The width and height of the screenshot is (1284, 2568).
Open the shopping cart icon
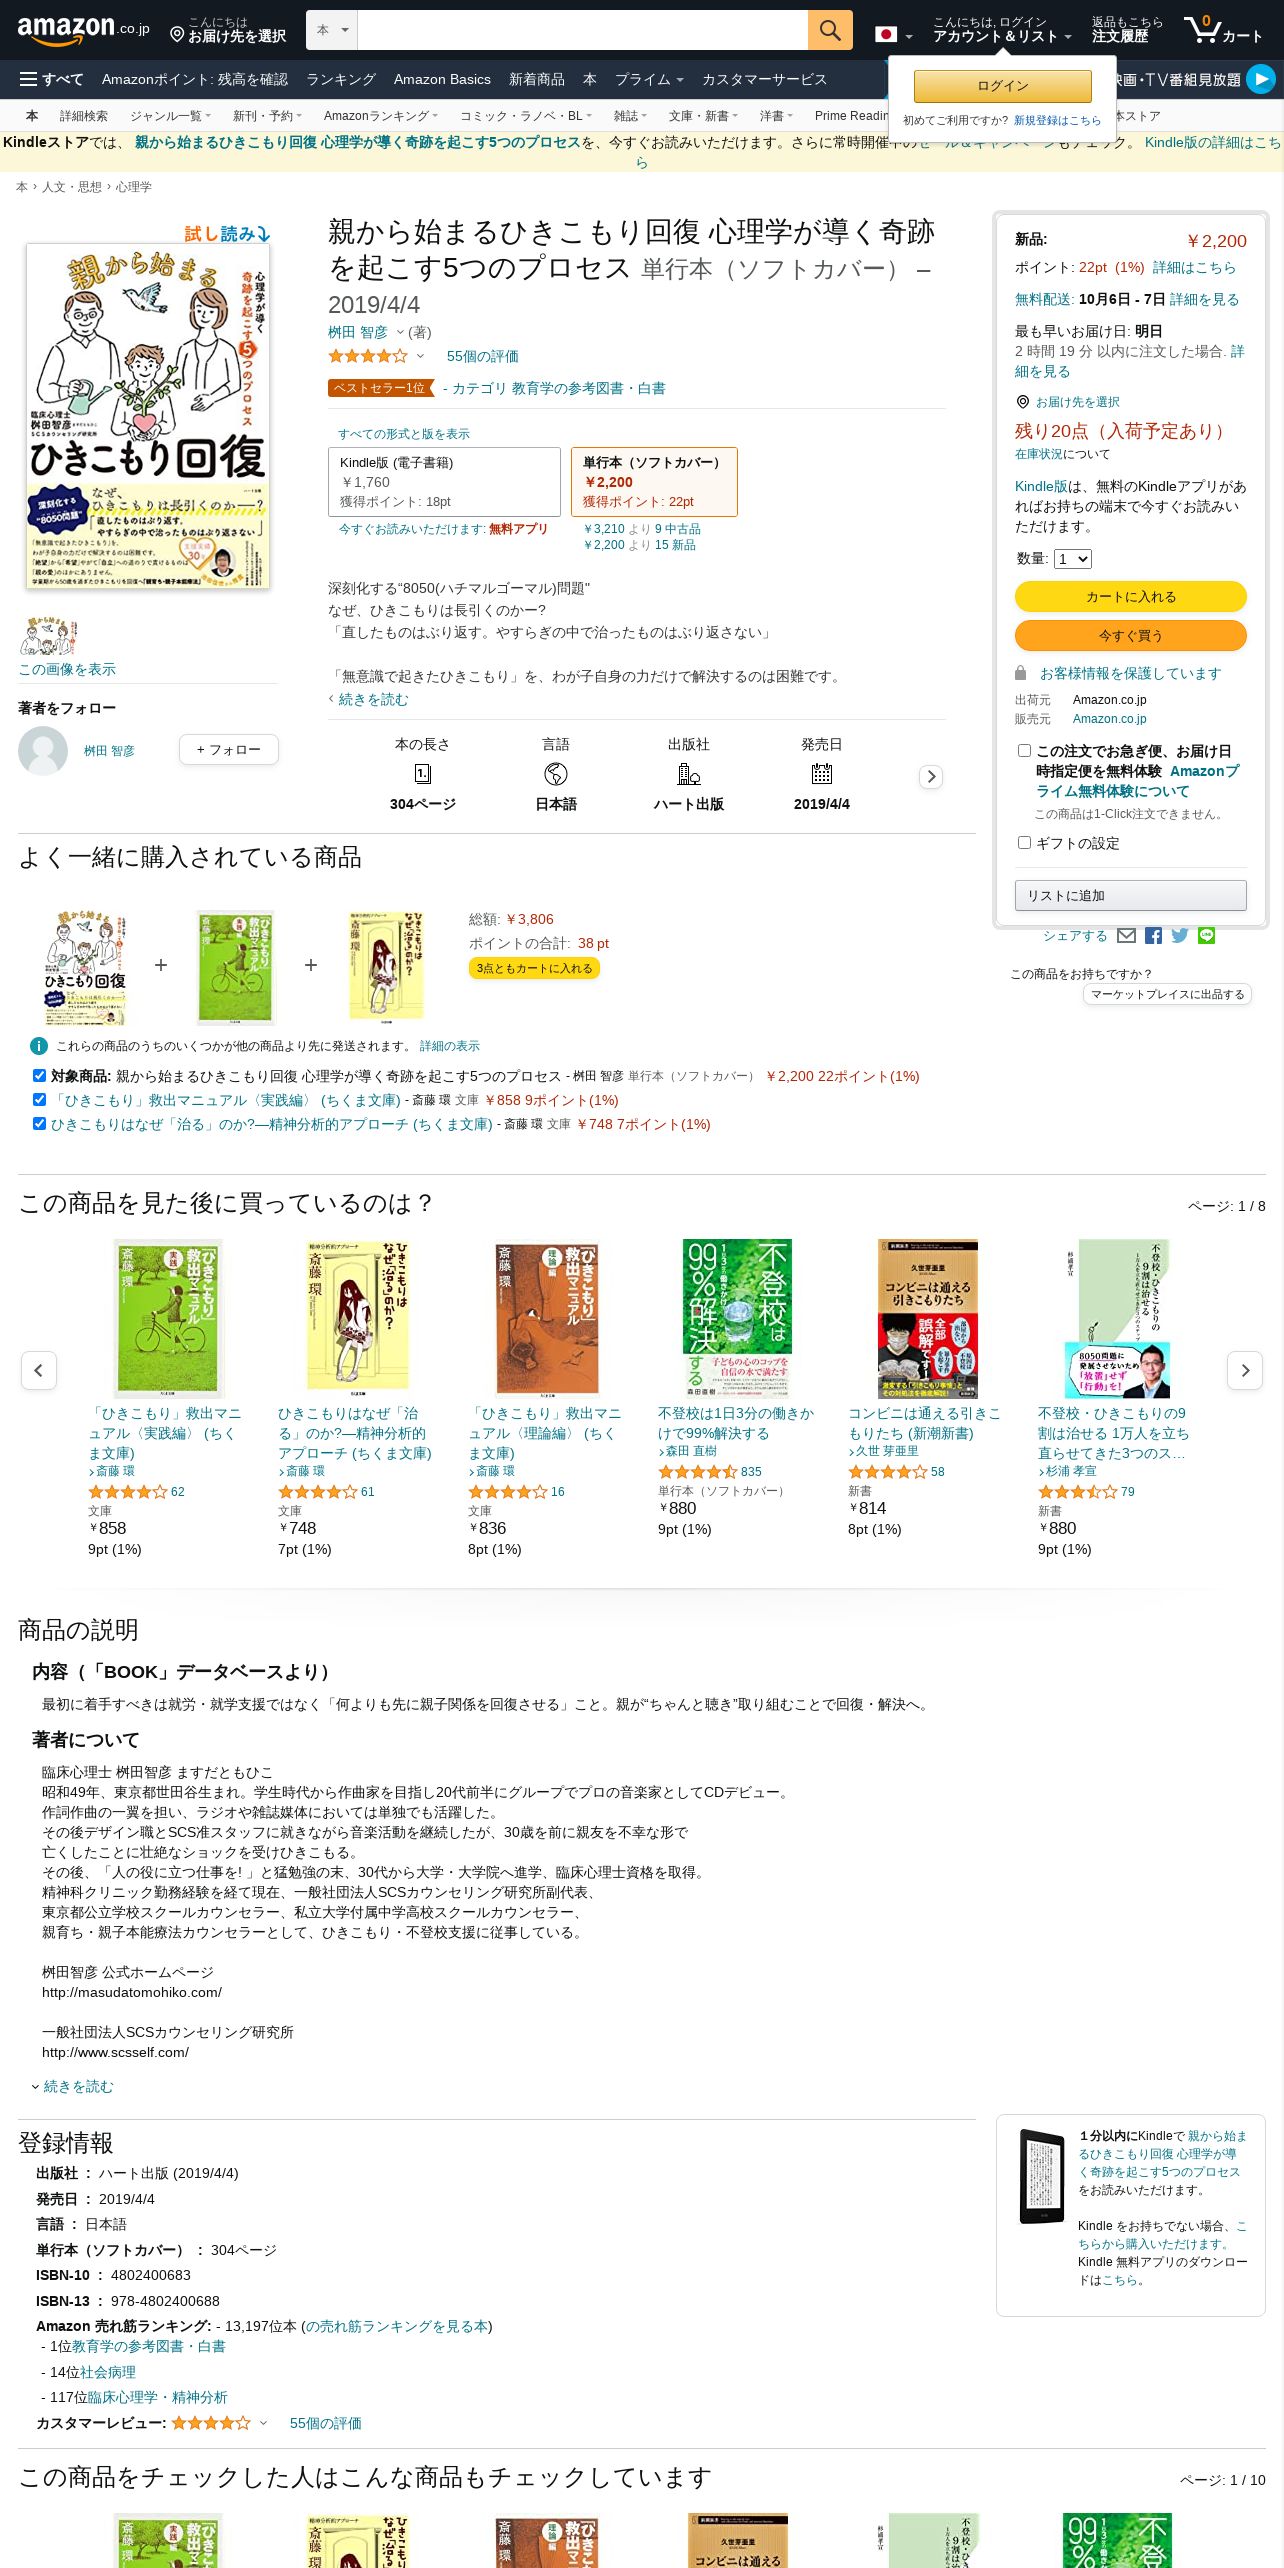pos(1223,30)
